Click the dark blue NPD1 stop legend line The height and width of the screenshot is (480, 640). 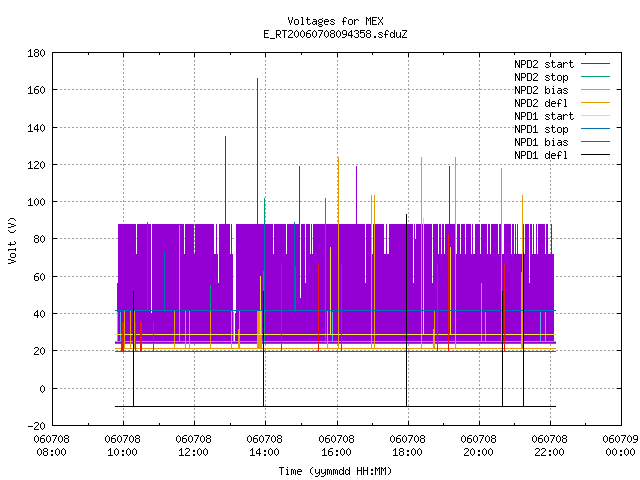click(x=596, y=129)
